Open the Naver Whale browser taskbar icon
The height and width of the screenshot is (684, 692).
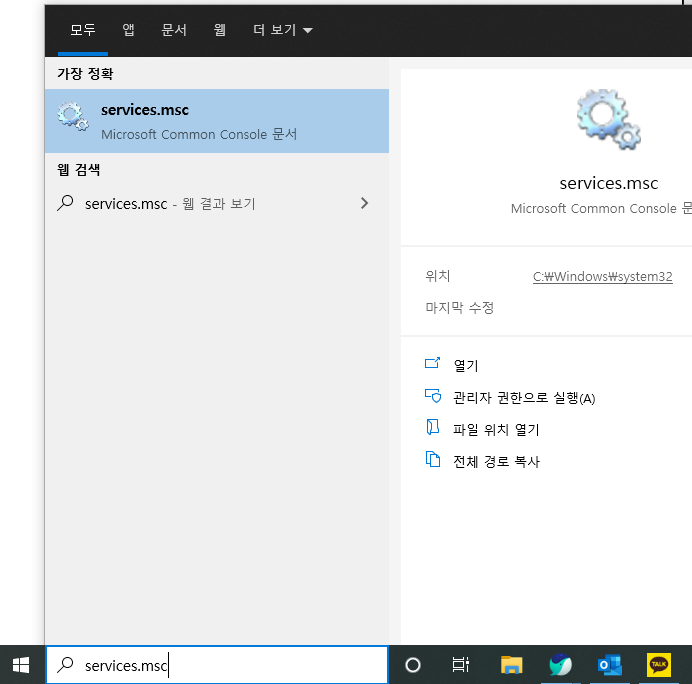(560, 665)
